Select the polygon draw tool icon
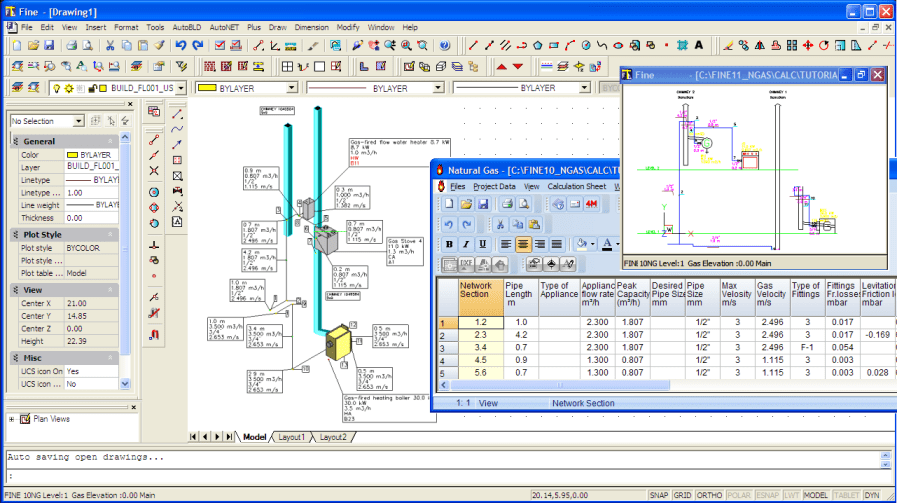This screenshot has height=503, width=897. 538,46
